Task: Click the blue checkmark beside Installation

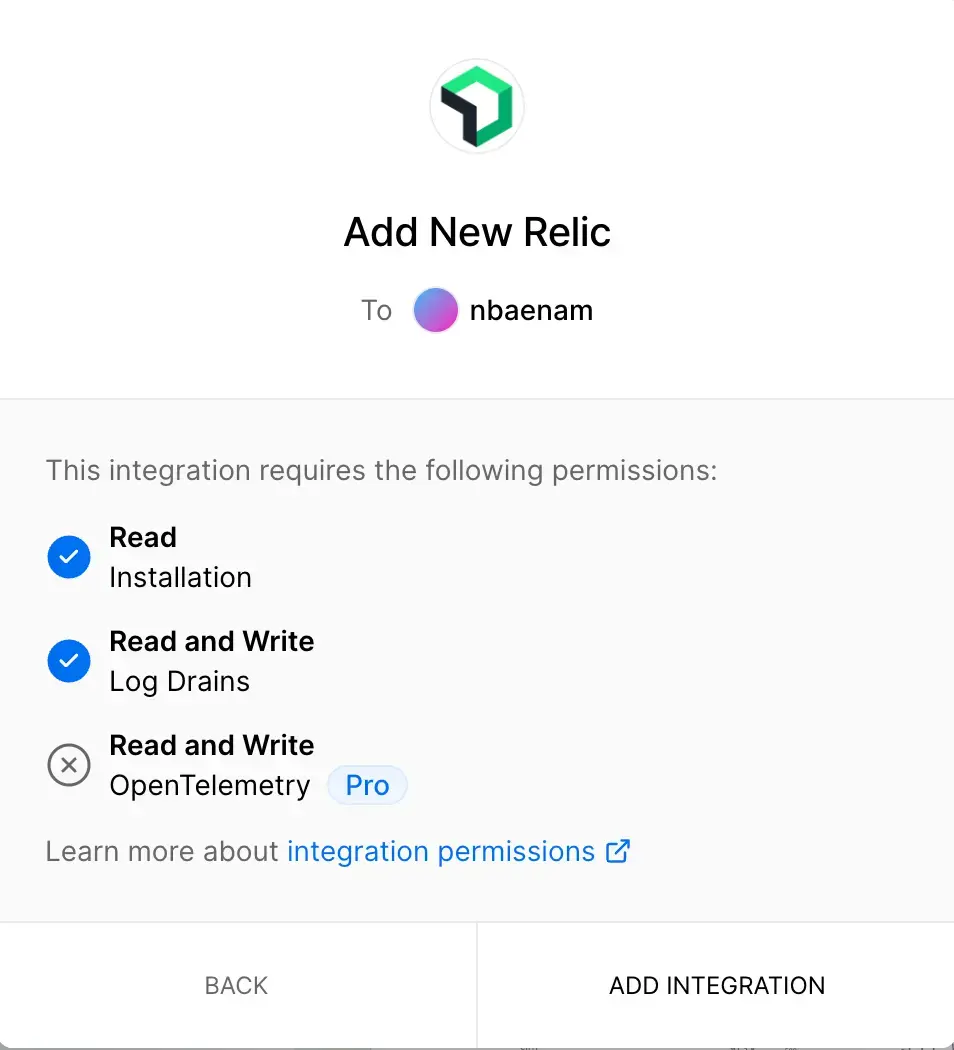Action: pos(69,558)
